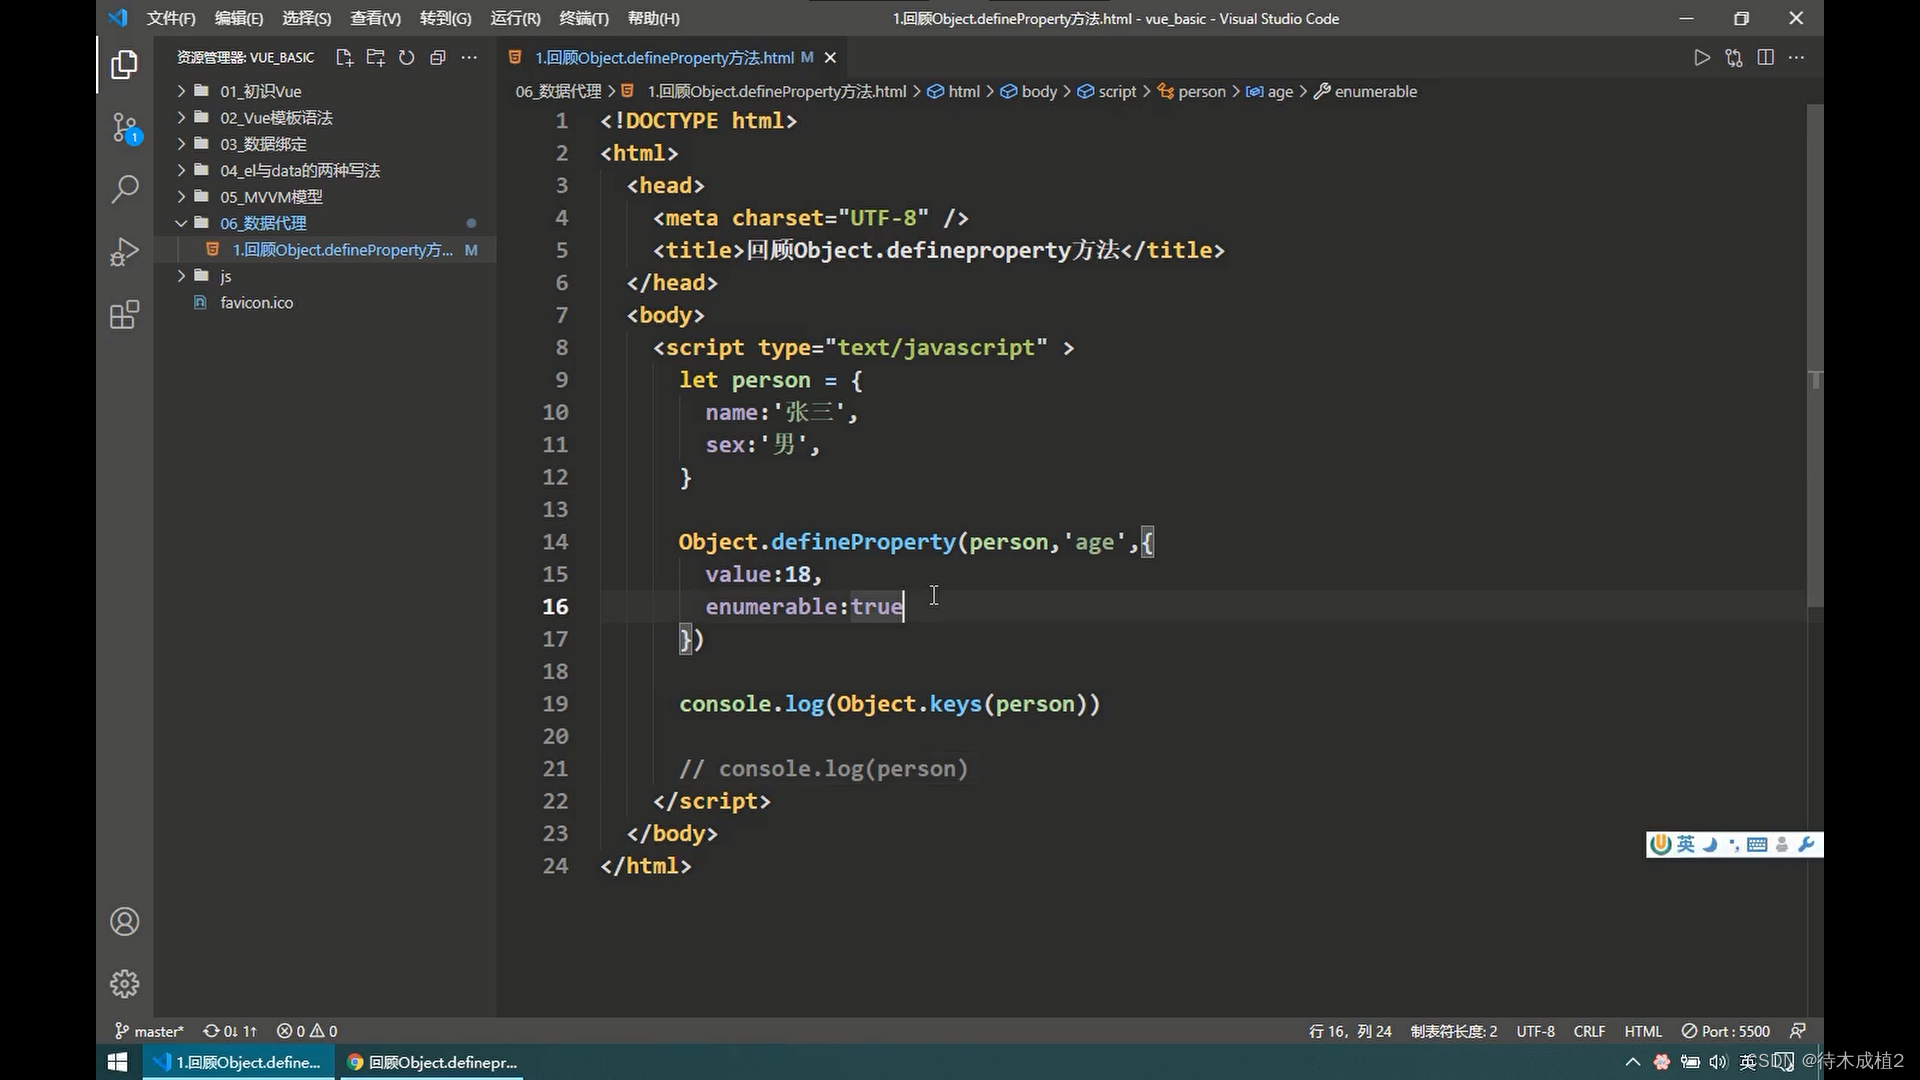Refresh the explorer file tree
This screenshot has height=1080, width=1920.
[407, 58]
